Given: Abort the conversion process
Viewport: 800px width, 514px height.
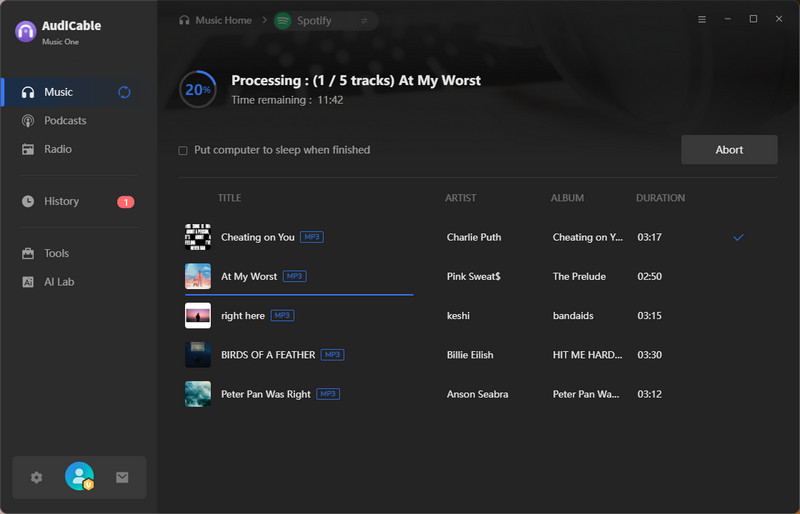Looking at the screenshot, I should [x=729, y=150].
